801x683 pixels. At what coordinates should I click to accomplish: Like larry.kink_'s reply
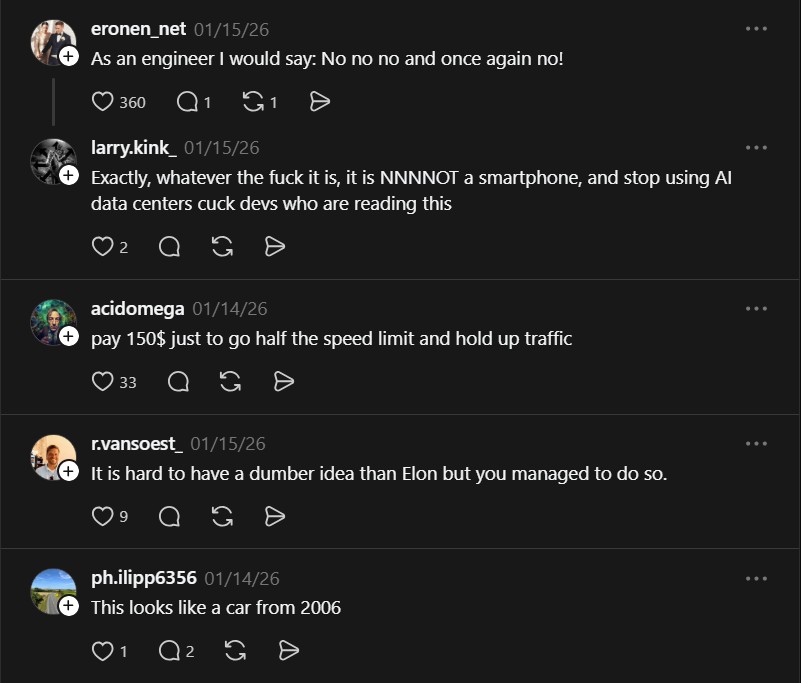[103, 247]
